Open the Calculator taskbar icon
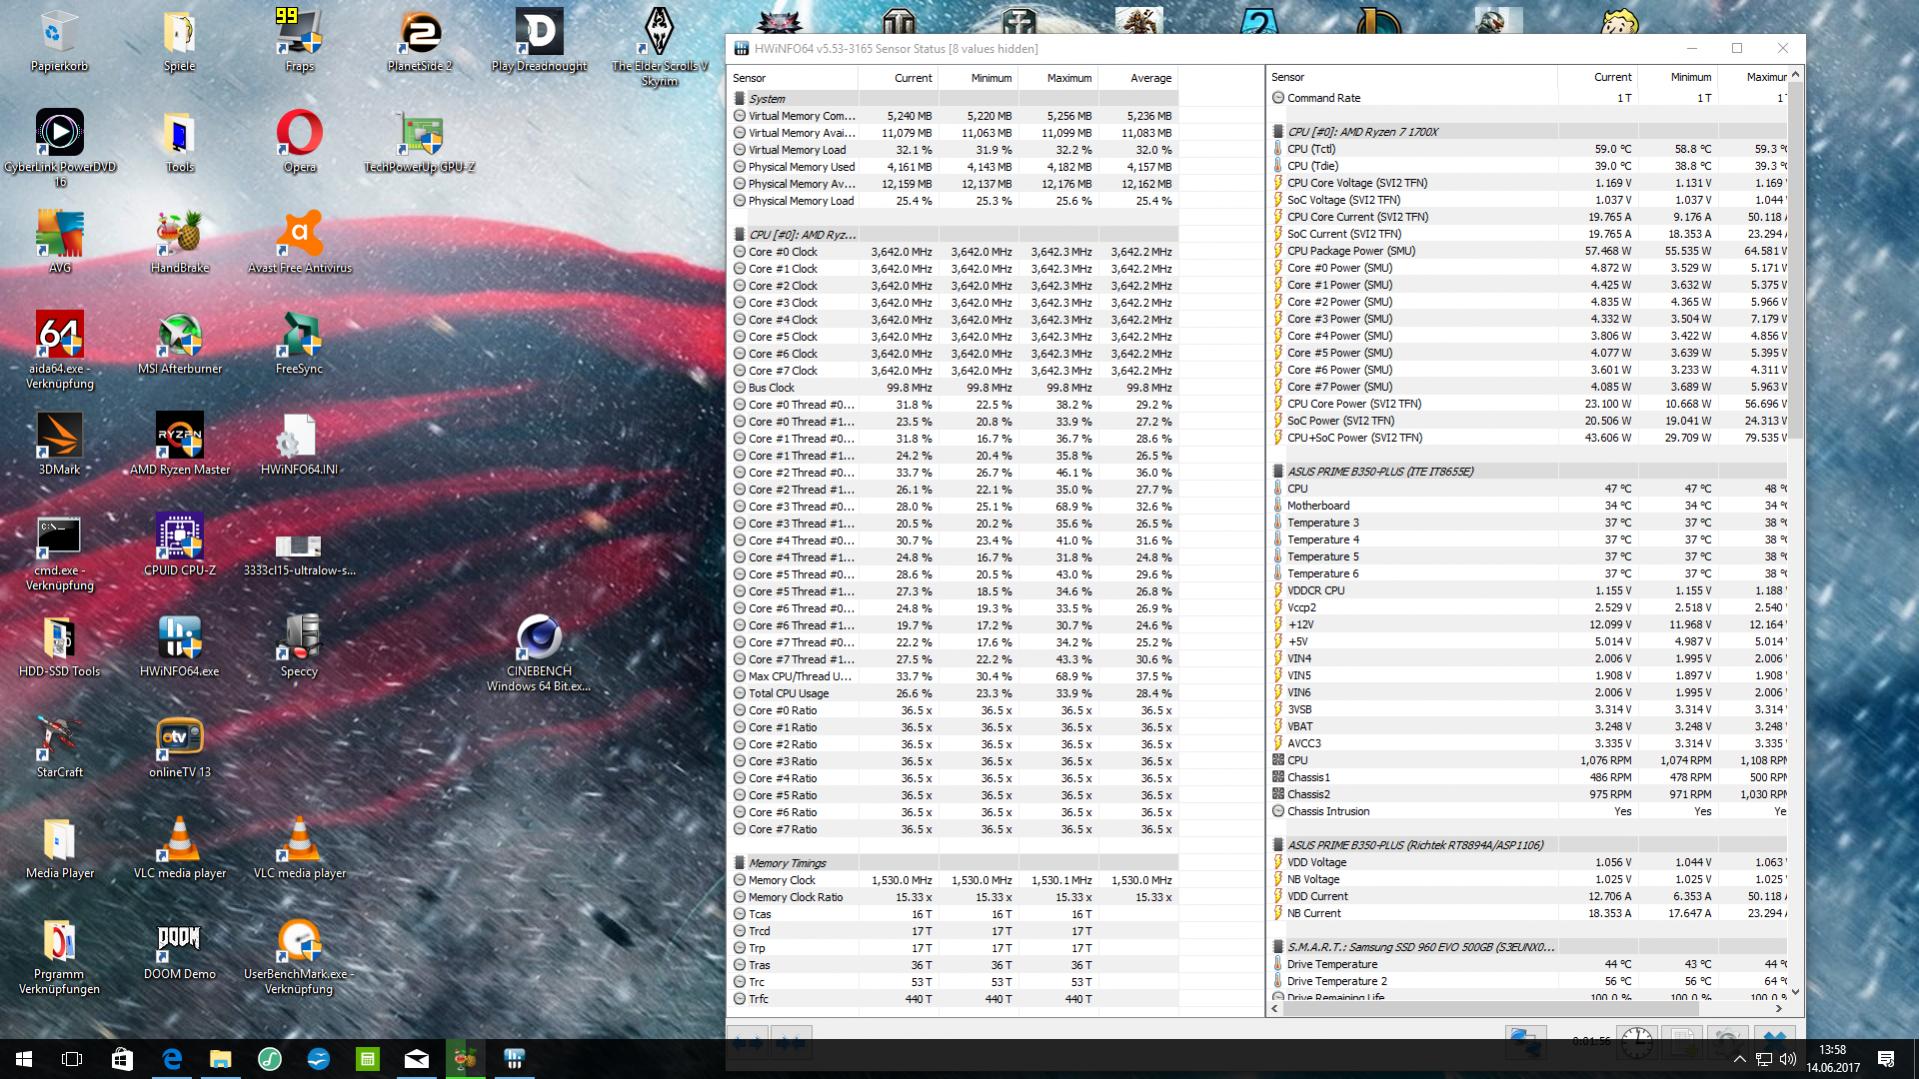The height and width of the screenshot is (1079, 1919). tap(367, 1059)
